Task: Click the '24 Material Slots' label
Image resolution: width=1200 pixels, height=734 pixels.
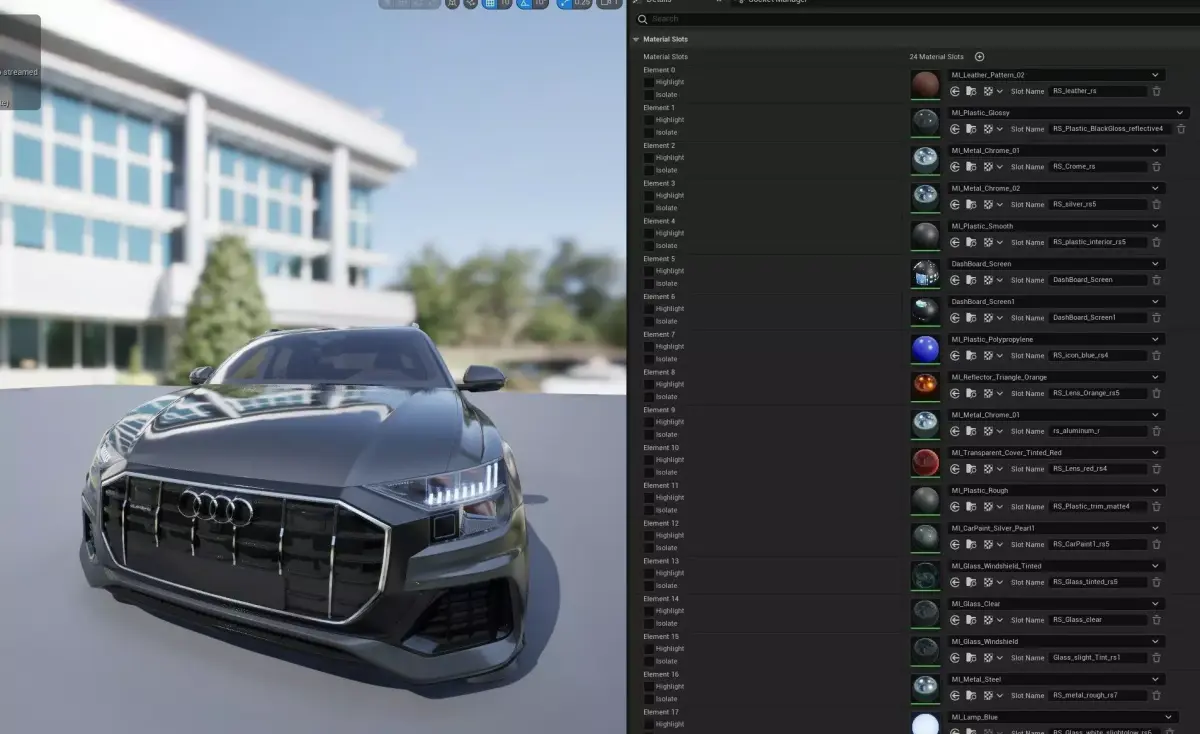Action: point(937,57)
